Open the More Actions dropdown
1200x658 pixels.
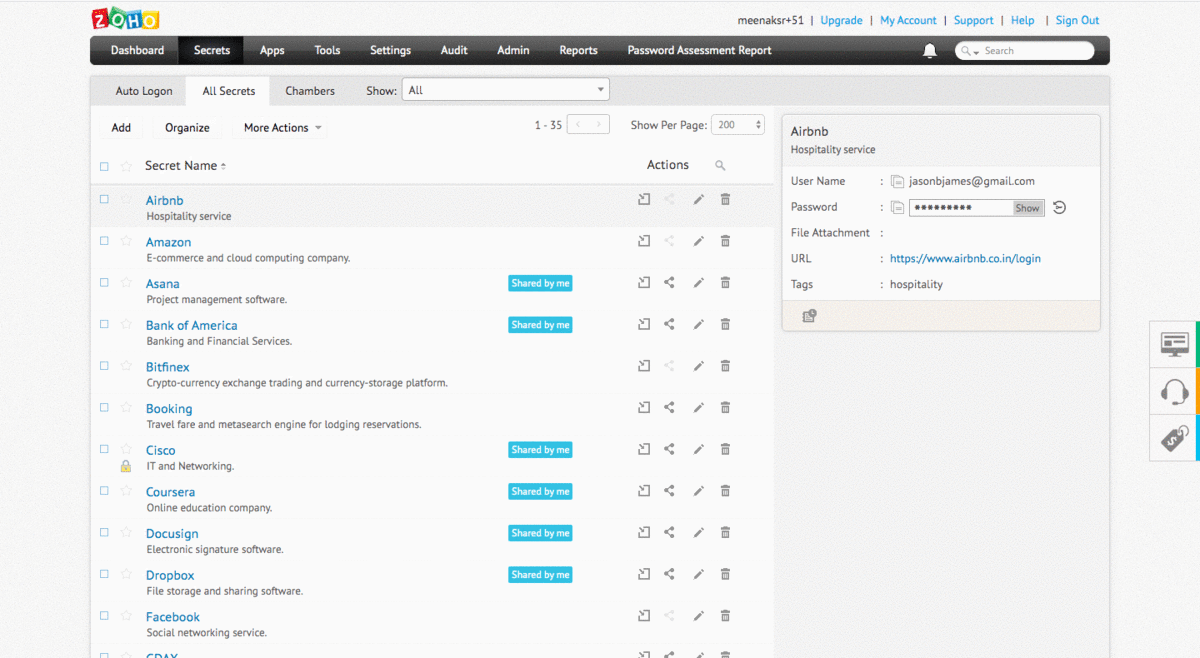tap(282, 128)
